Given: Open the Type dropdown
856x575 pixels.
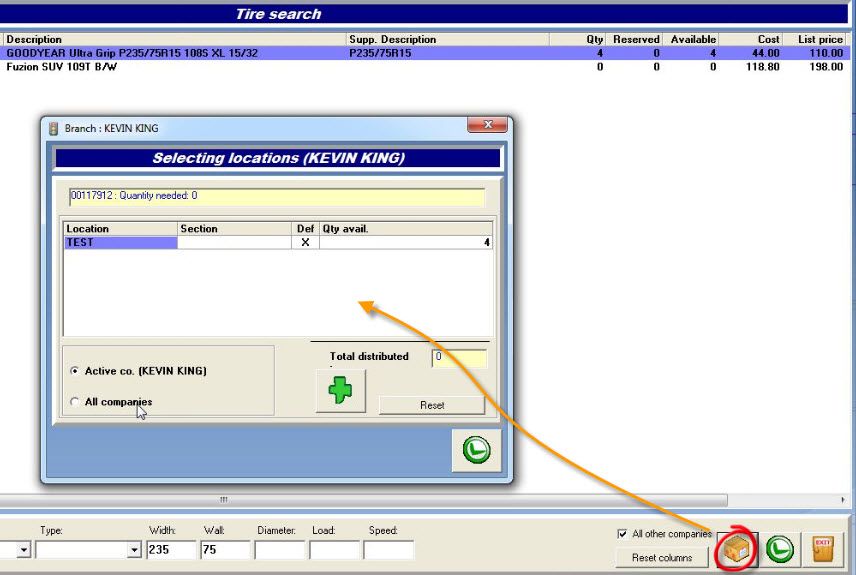Looking at the screenshot, I should click(134, 550).
